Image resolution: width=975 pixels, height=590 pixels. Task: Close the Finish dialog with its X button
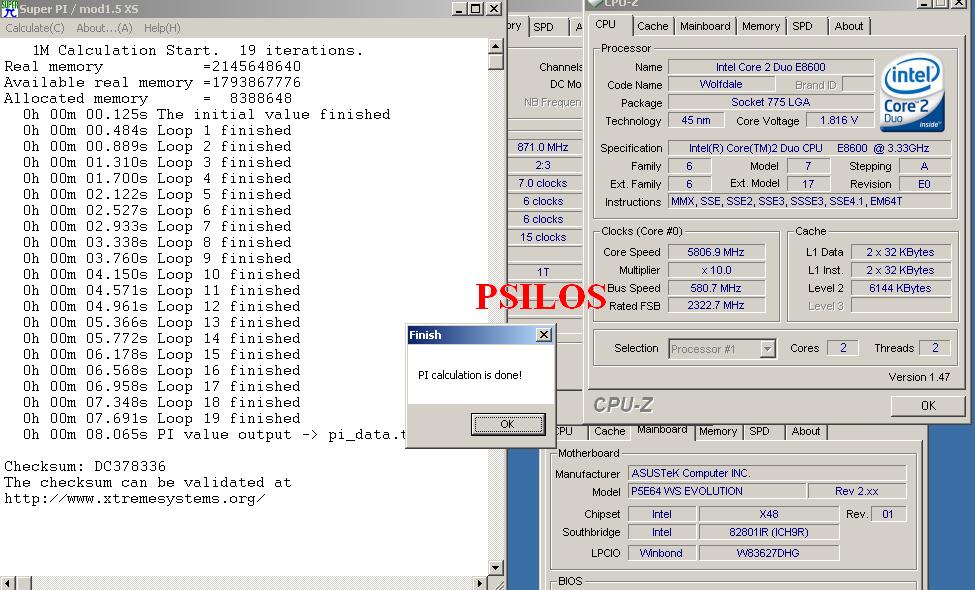pos(543,334)
